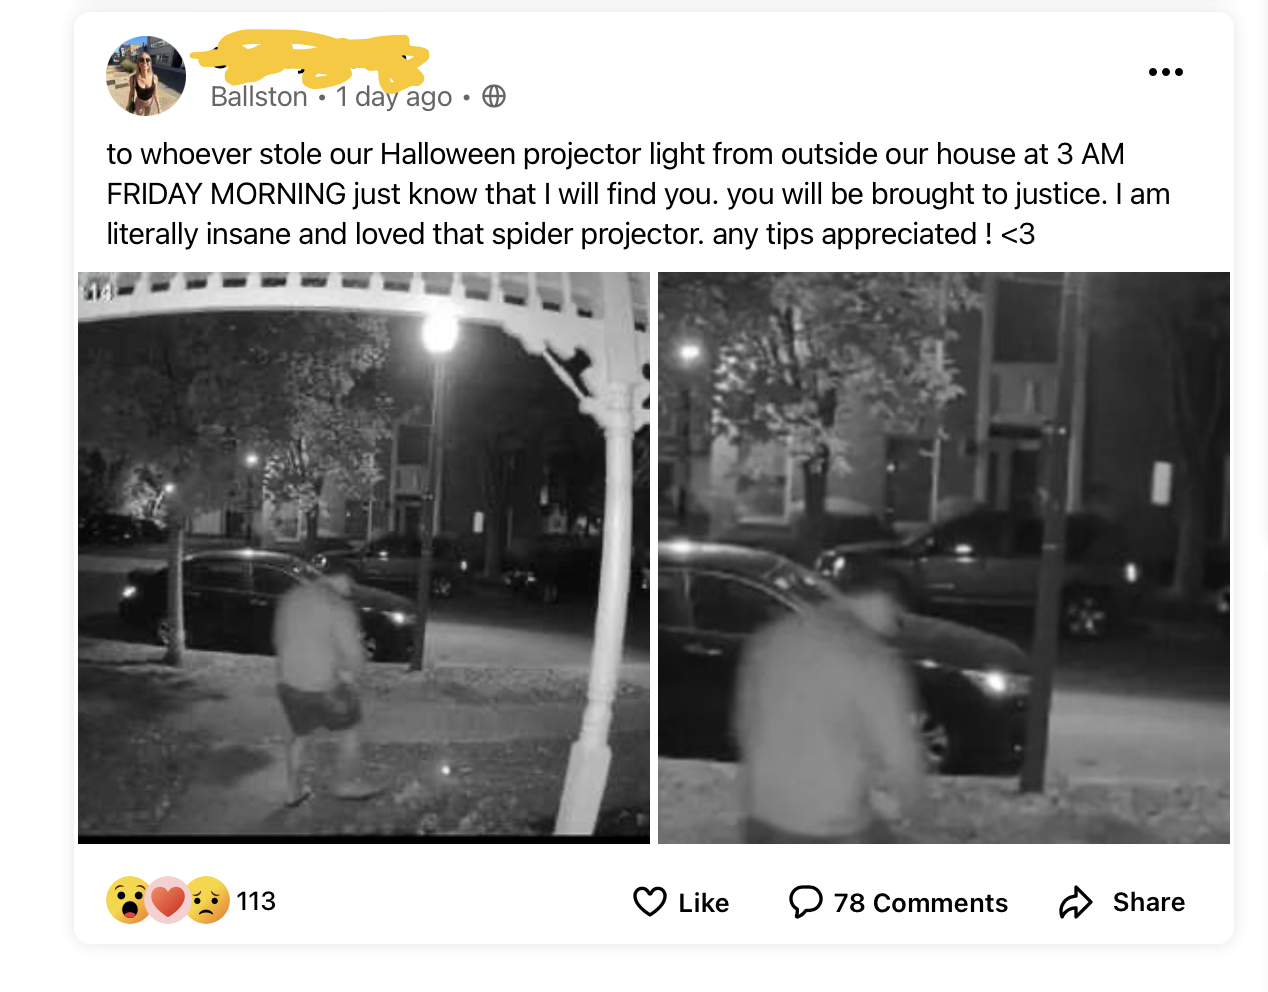Click the poster's profile avatar photo
This screenshot has height=992, width=1268.
[x=146, y=76]
